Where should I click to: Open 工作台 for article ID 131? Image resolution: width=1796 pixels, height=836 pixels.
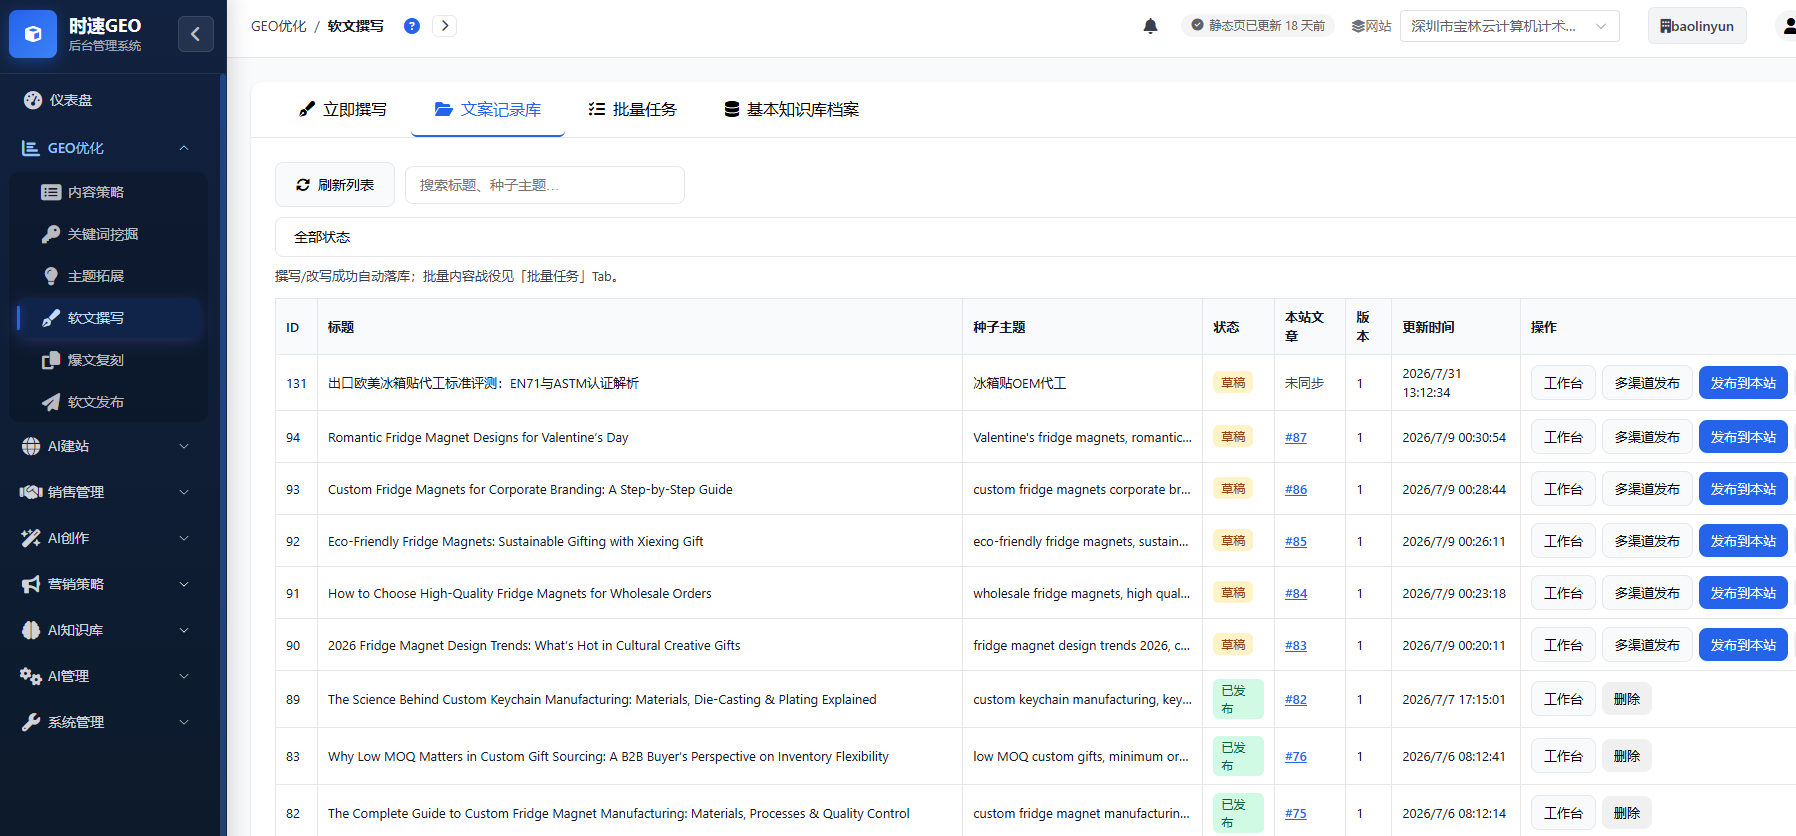pos(1563,383)
